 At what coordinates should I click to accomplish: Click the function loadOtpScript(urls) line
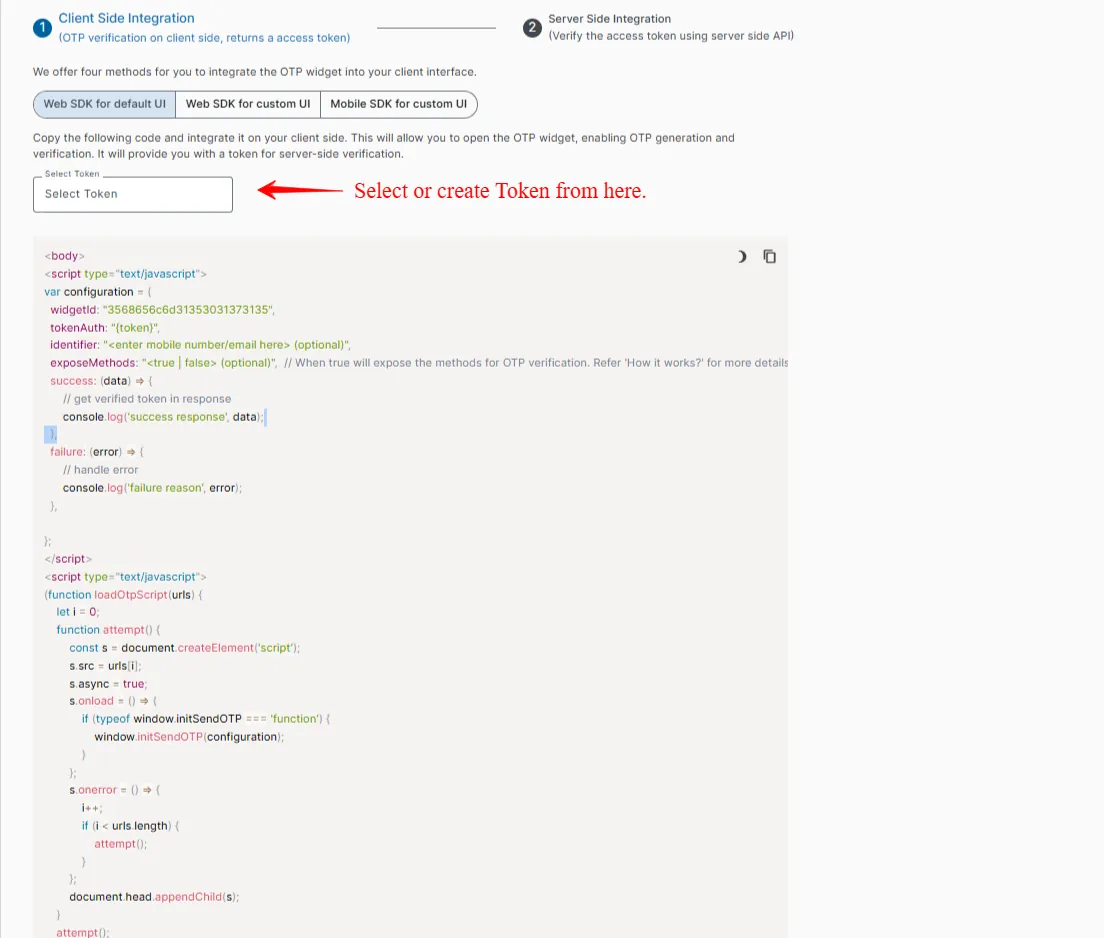pos(124,595)
